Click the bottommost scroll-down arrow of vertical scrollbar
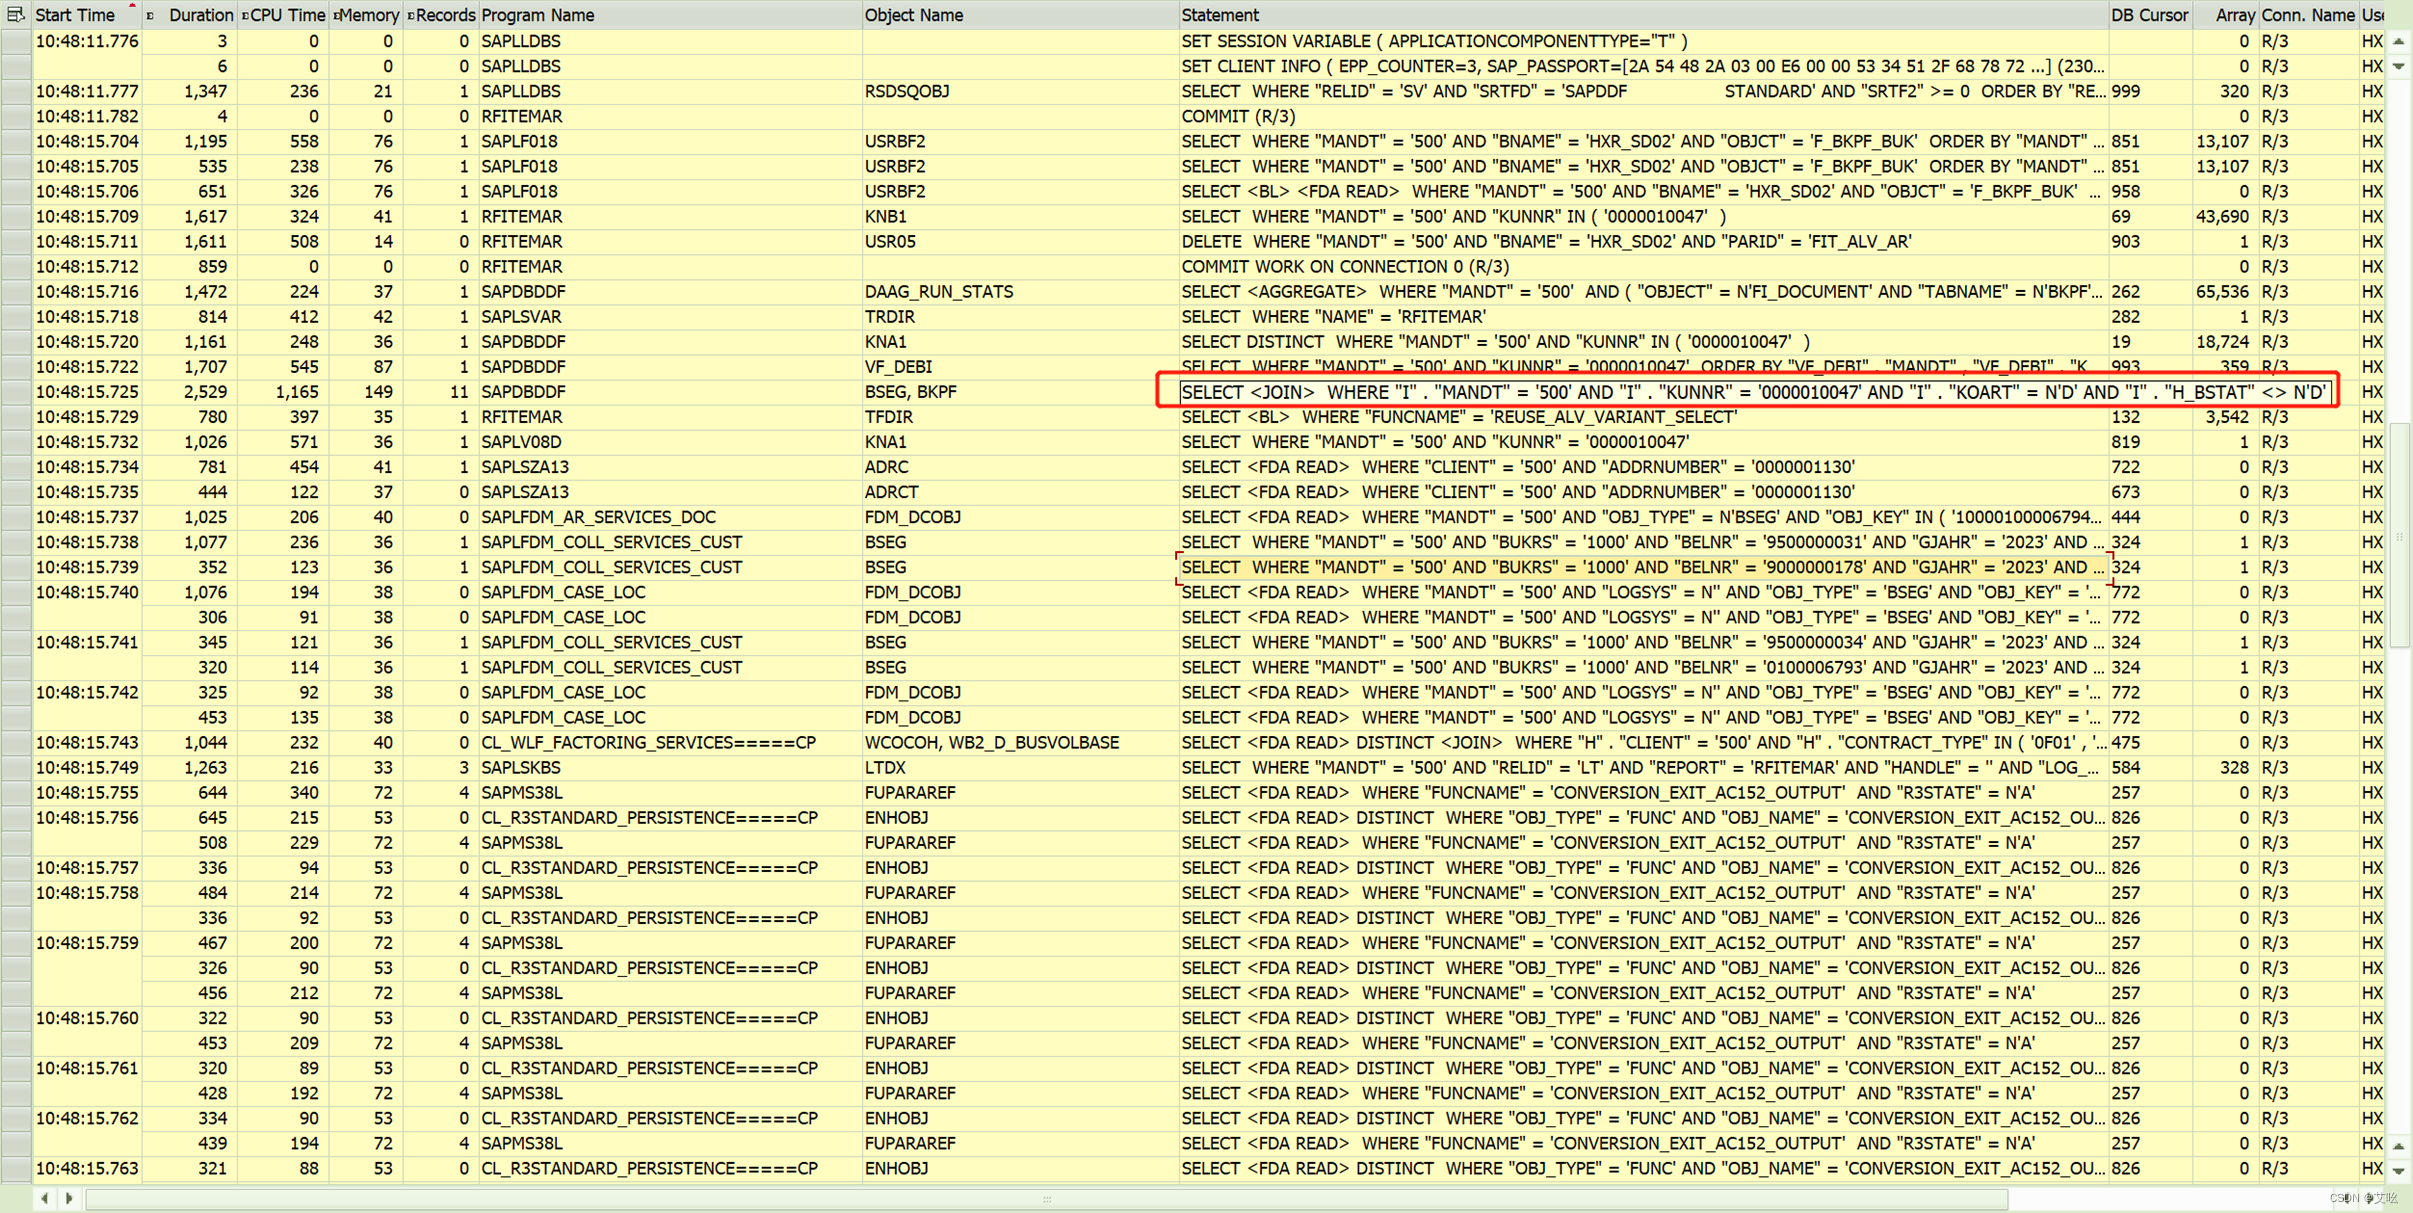Screen dimensions: 2413x1213 tap(2399, 1170)
